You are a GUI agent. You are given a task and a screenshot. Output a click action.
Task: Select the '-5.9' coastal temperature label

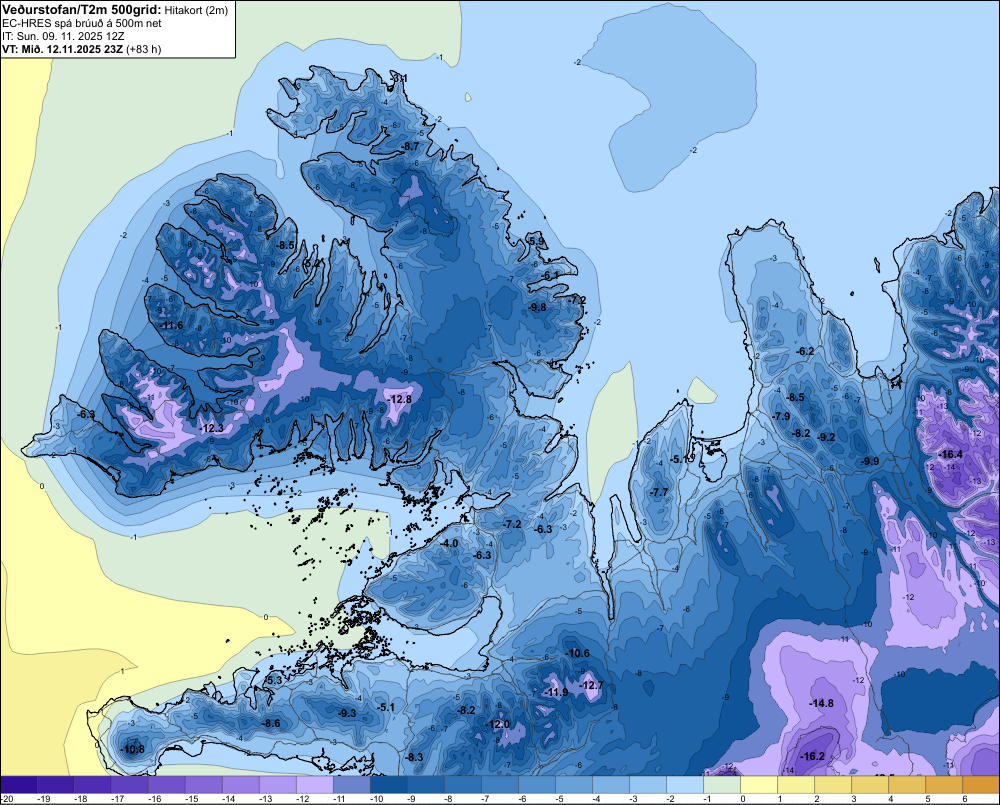[536, 241]
